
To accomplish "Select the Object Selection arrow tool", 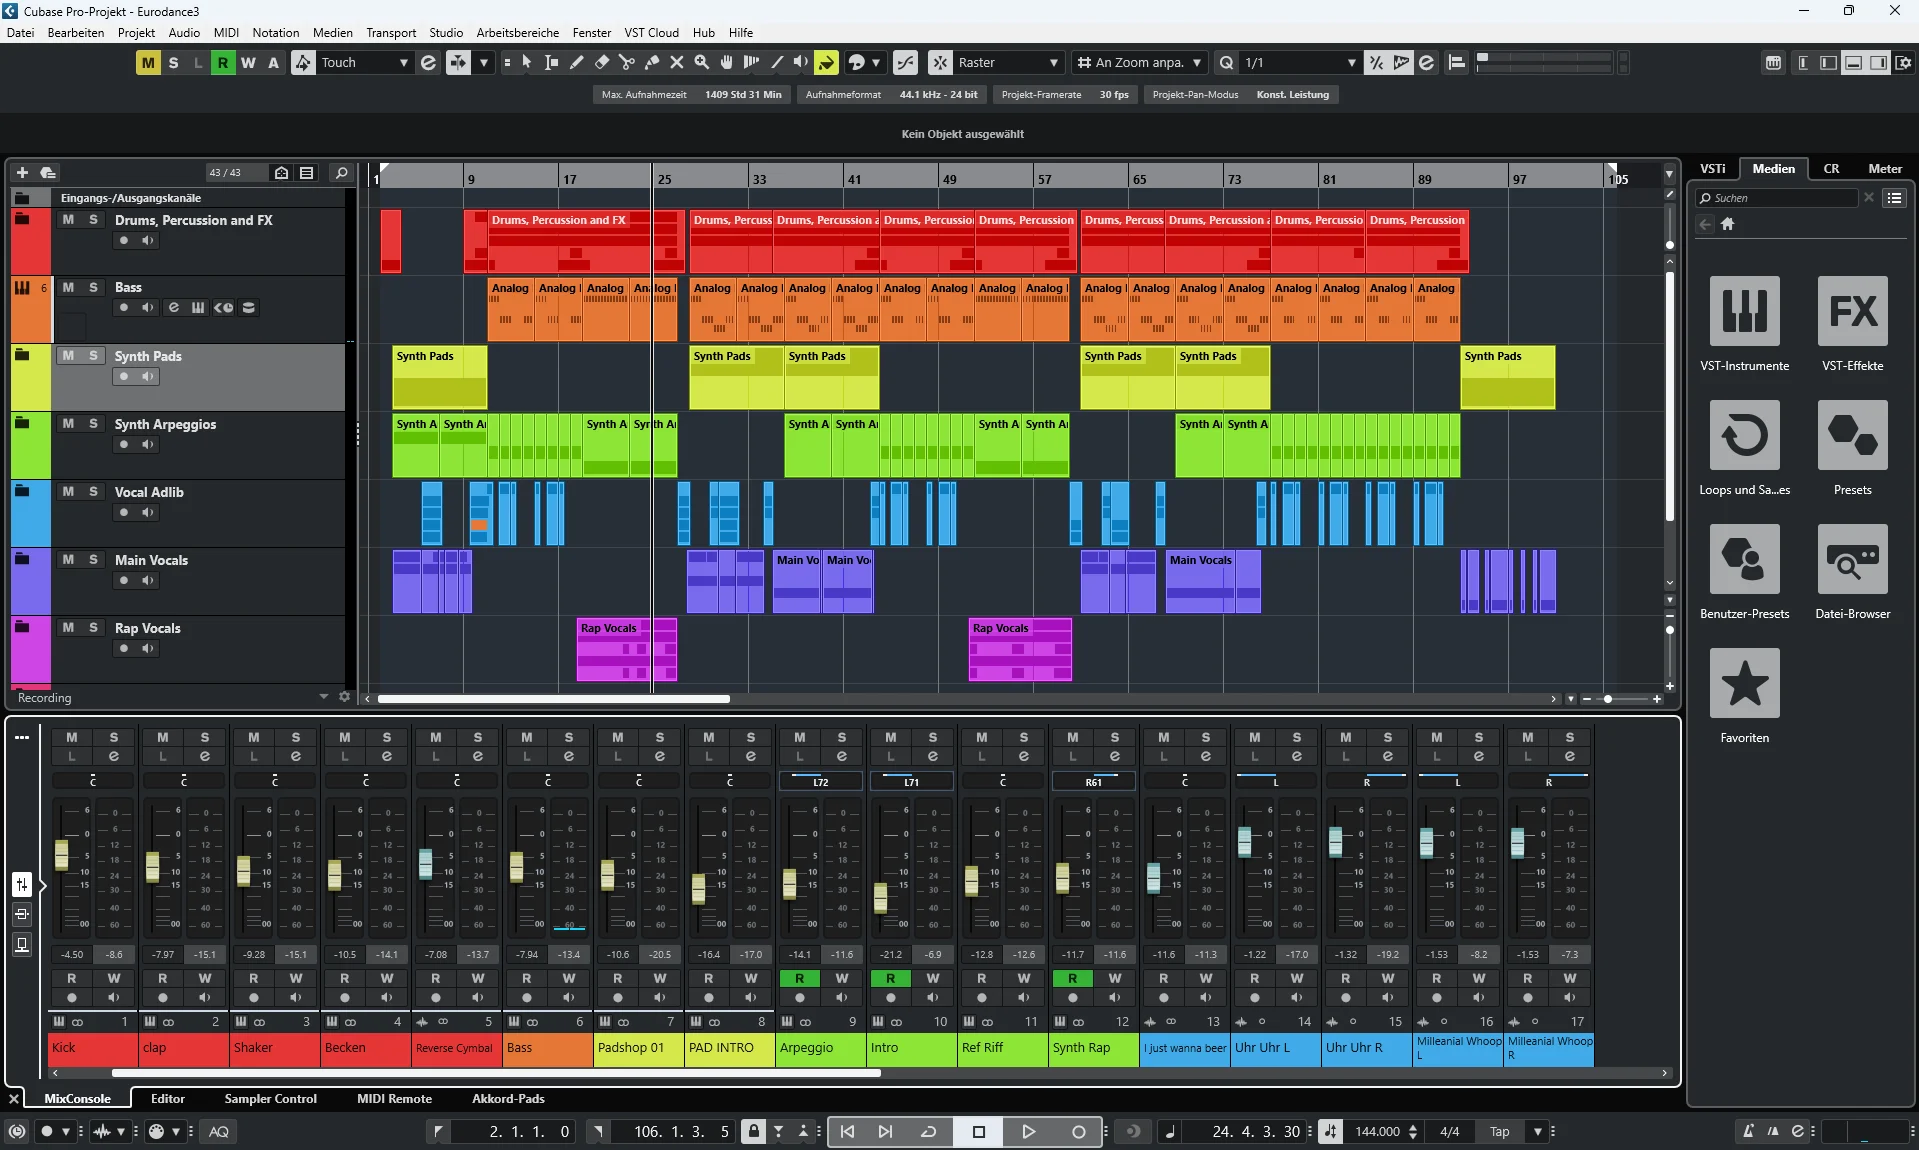I will 527,62.
